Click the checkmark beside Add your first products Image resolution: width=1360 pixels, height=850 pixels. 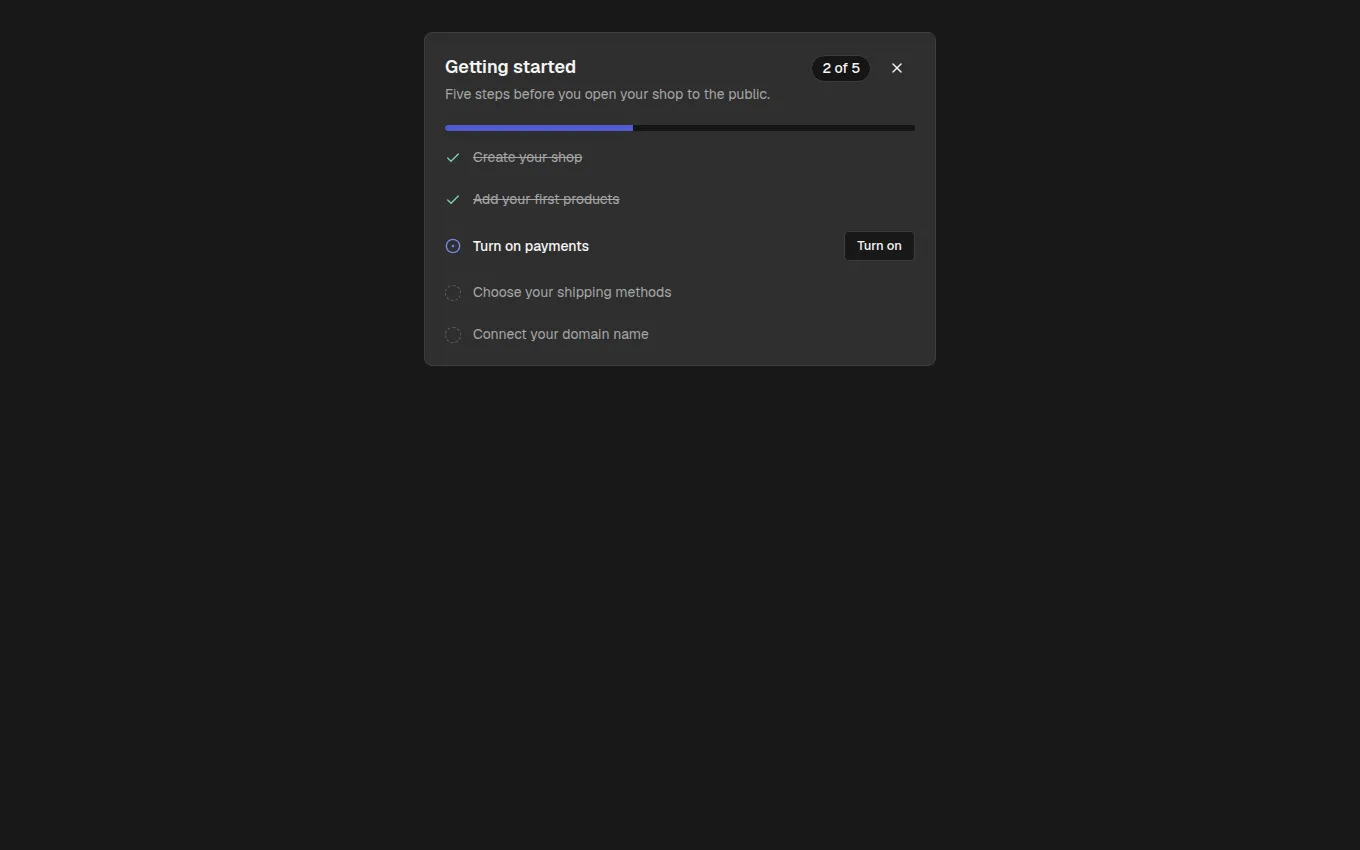[453, 200]
